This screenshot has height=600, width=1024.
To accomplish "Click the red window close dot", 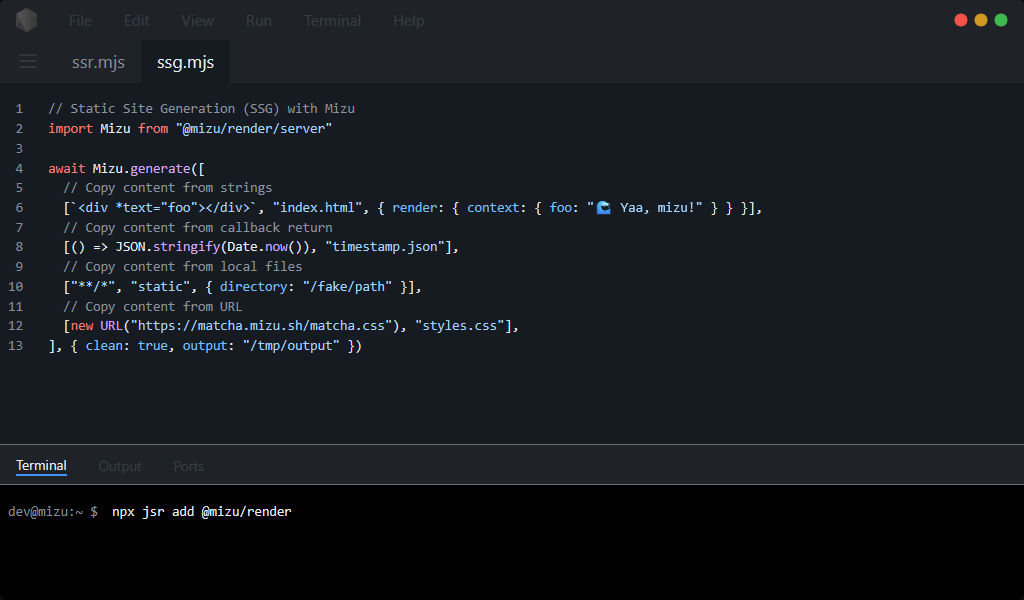I will point(961,20).
